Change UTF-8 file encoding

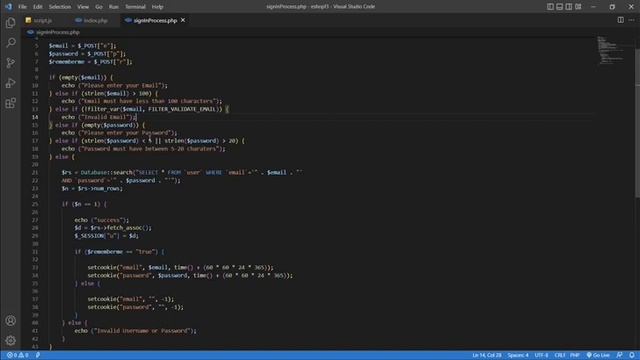(x=542, y=355)
